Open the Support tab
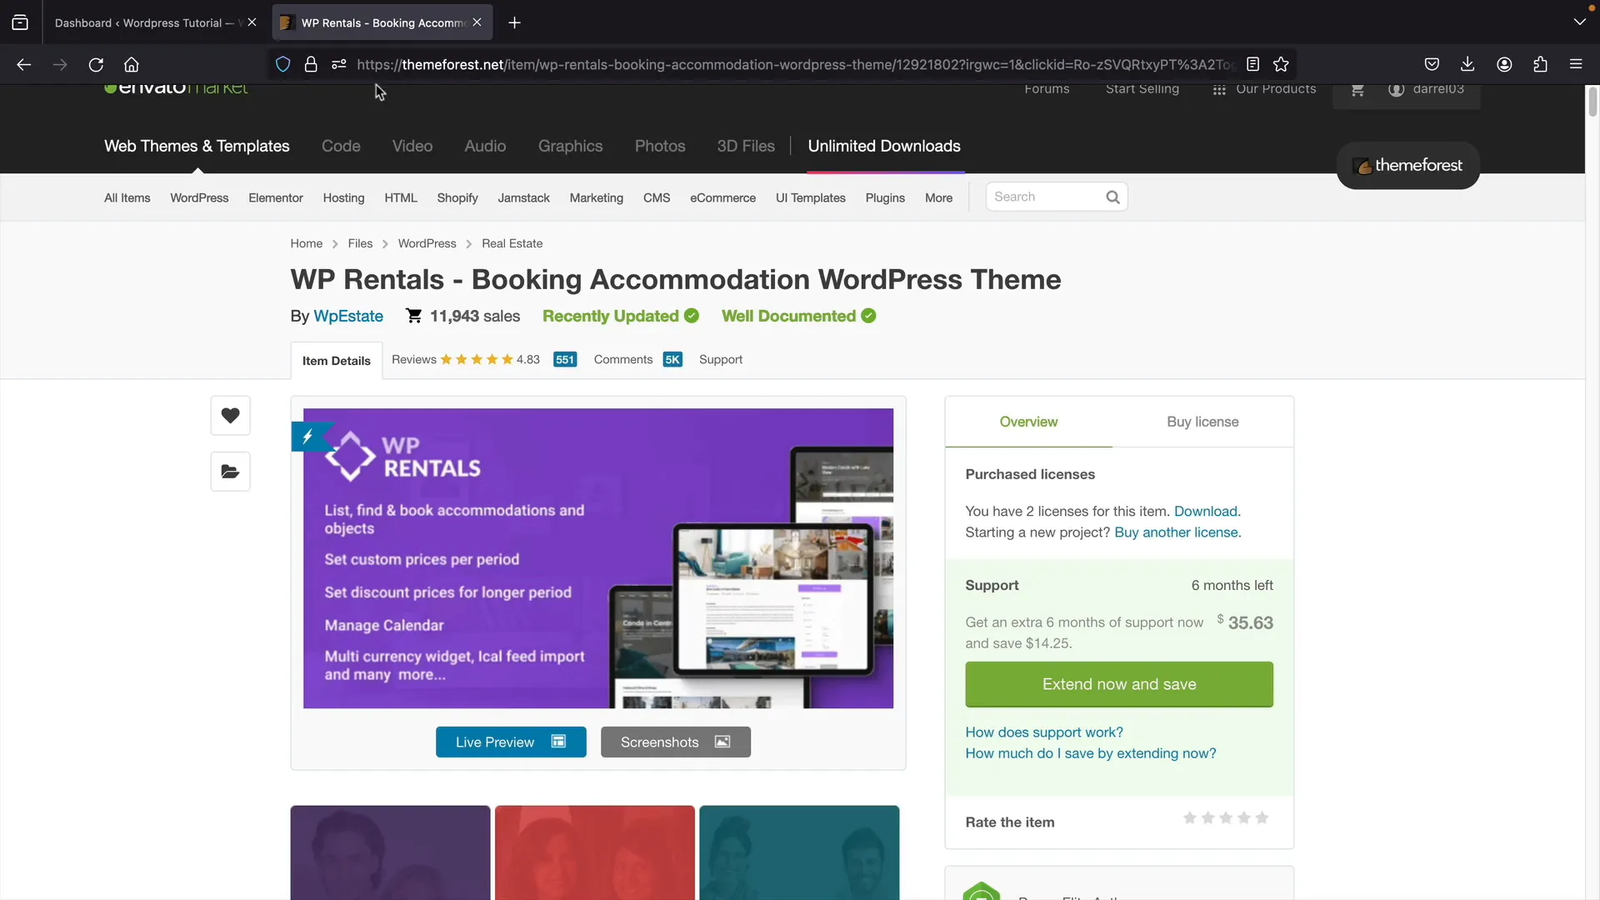This screenshot has height=900, width=1600. (721, 360)
